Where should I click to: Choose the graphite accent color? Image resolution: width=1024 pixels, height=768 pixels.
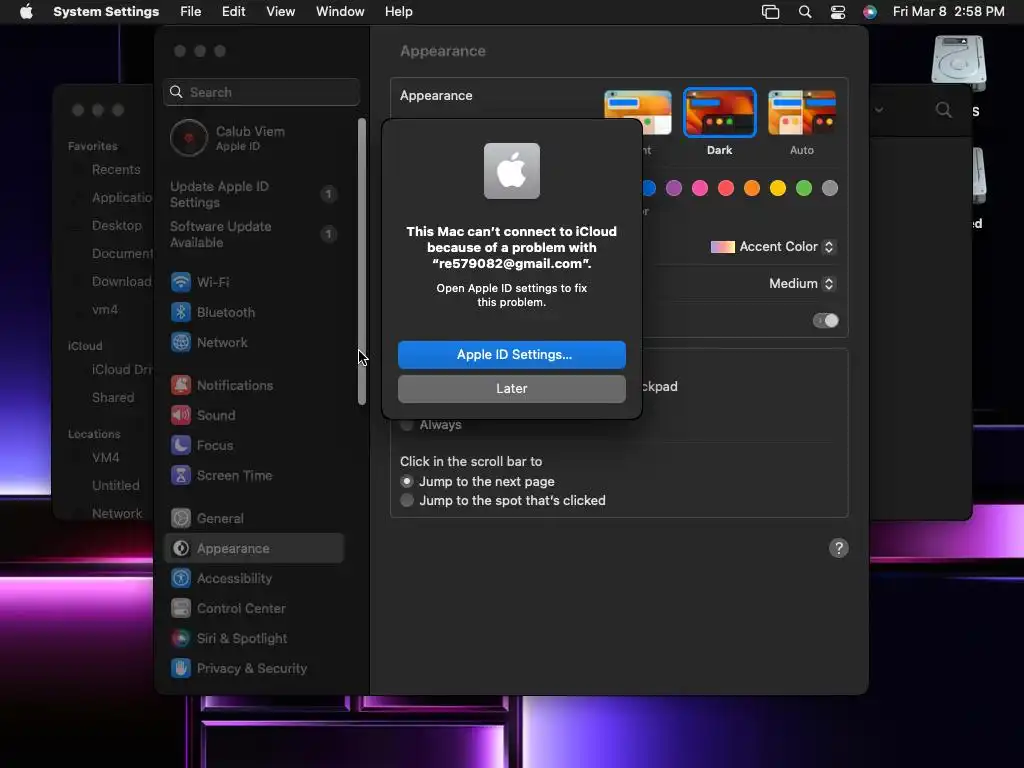pos(830,188)
